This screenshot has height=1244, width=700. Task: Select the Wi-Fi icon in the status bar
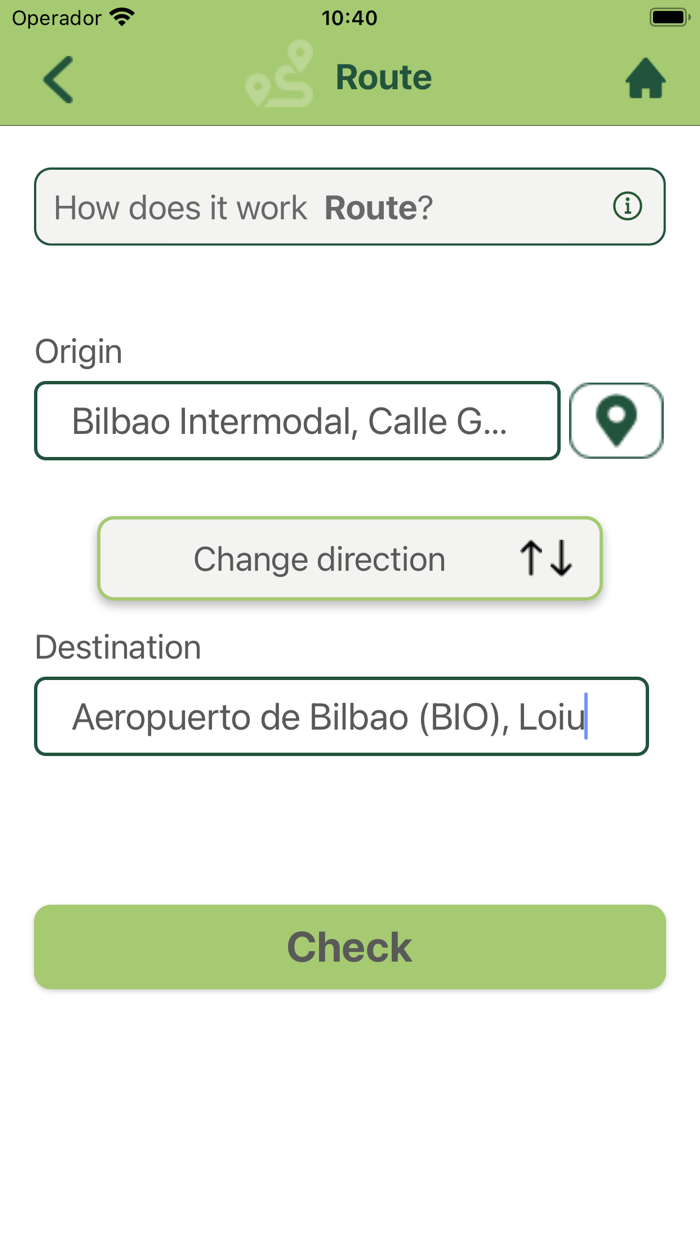(122, 16)
